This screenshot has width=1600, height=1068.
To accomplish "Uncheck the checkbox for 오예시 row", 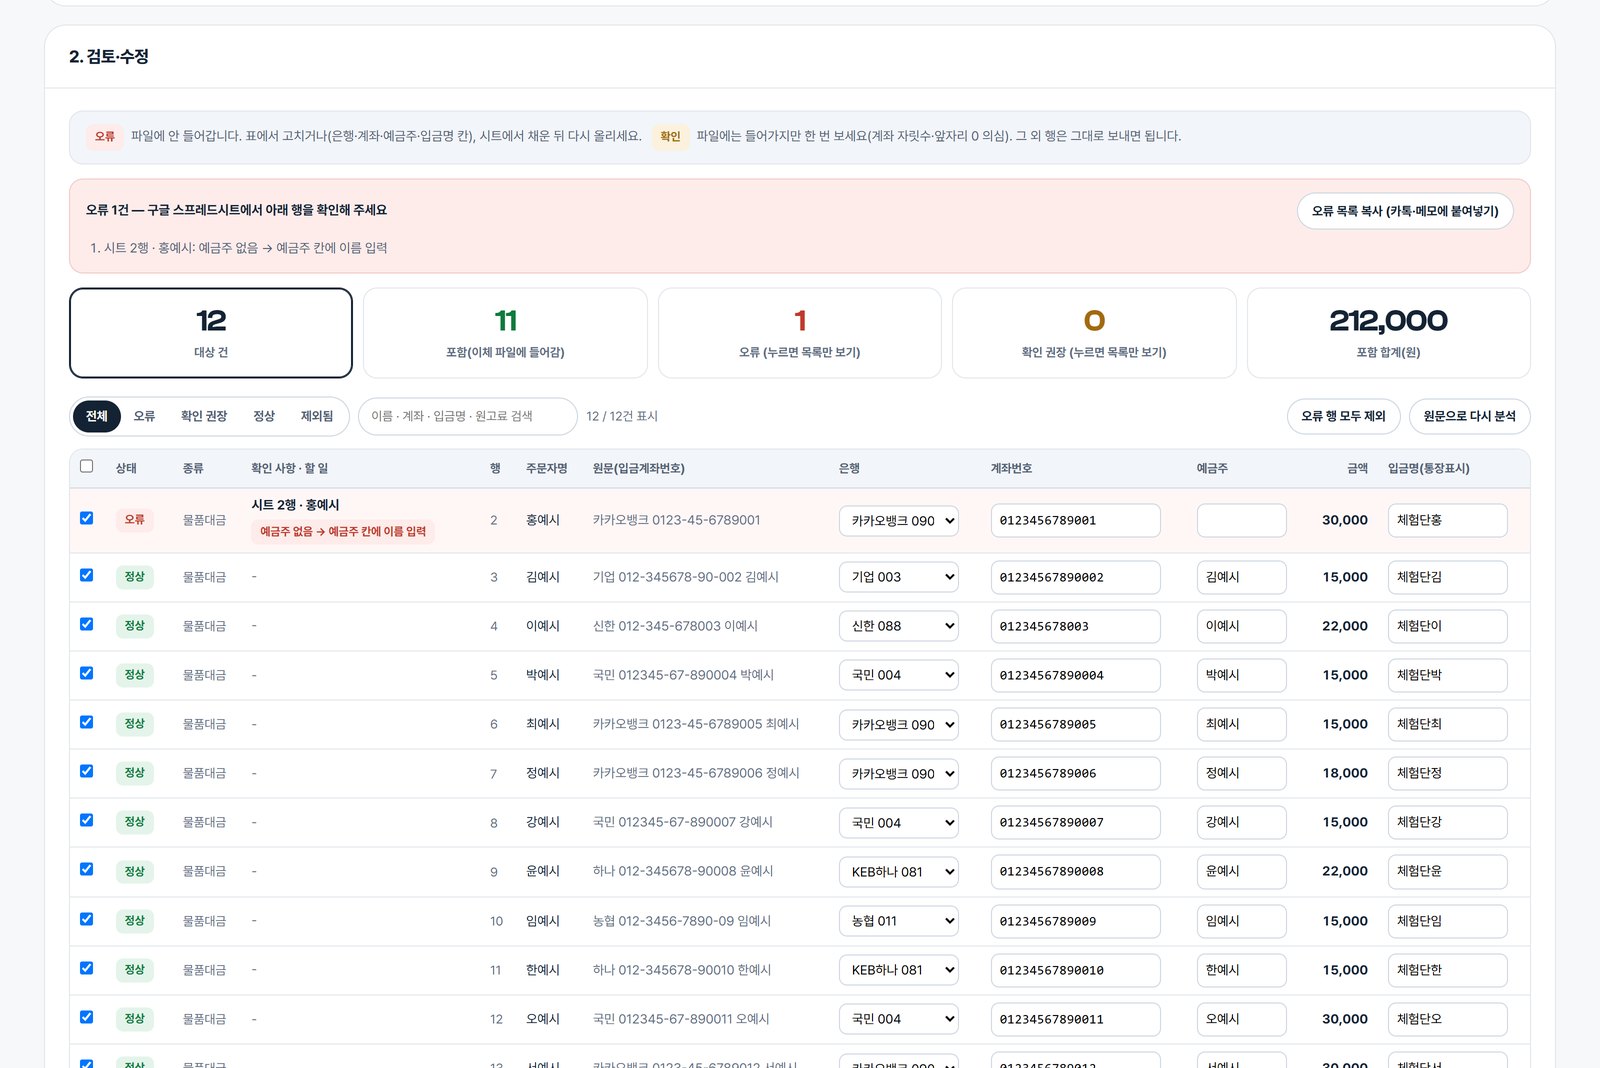I will click(87, 1017).
